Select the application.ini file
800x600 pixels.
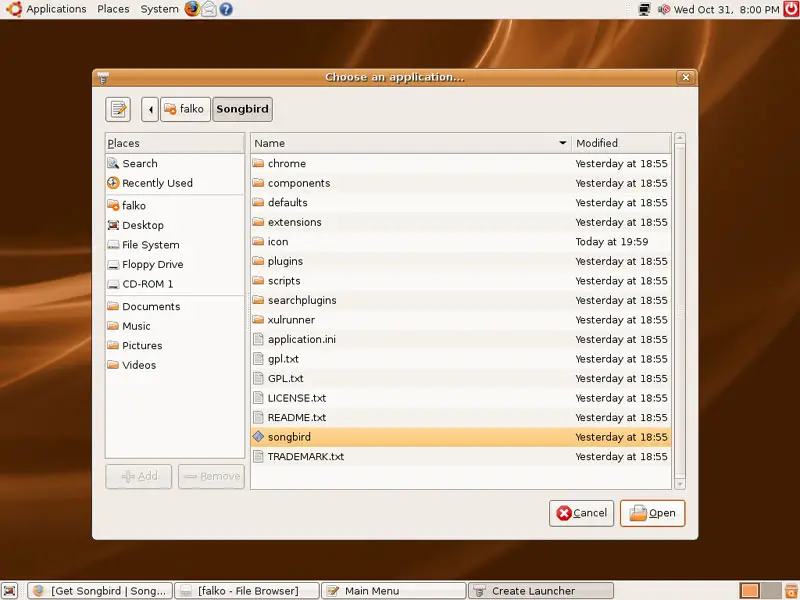pyautogui.click(x=461, y=339)
